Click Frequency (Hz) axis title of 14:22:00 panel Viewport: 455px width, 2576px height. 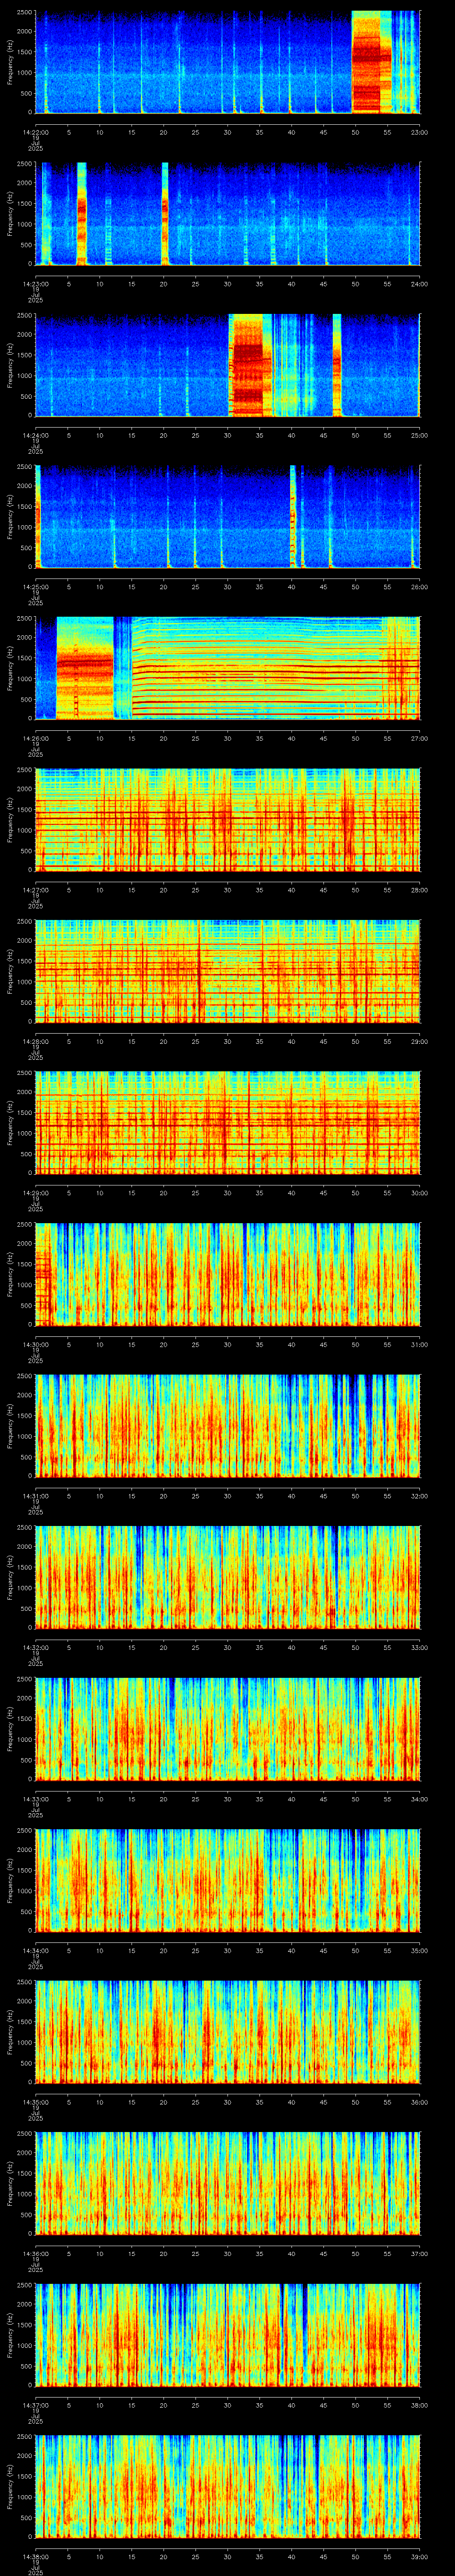coord(10,62)
